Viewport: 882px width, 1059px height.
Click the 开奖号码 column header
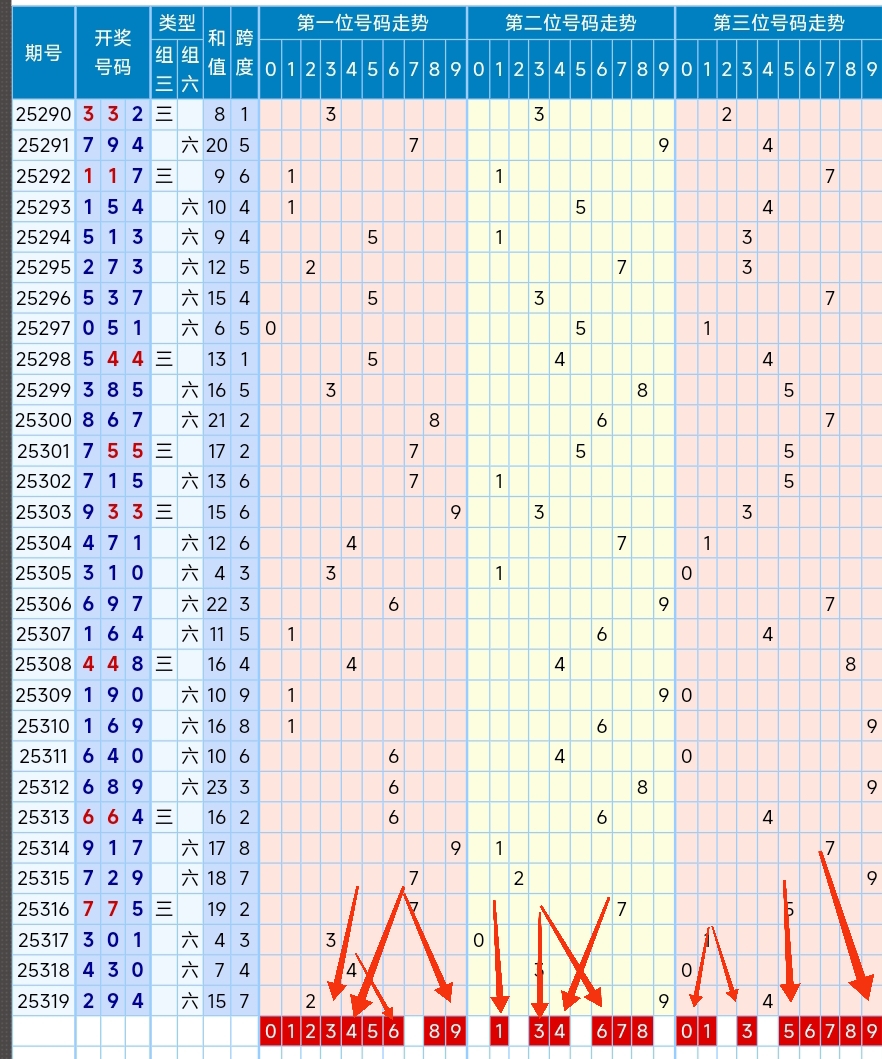tap(113, 53)
